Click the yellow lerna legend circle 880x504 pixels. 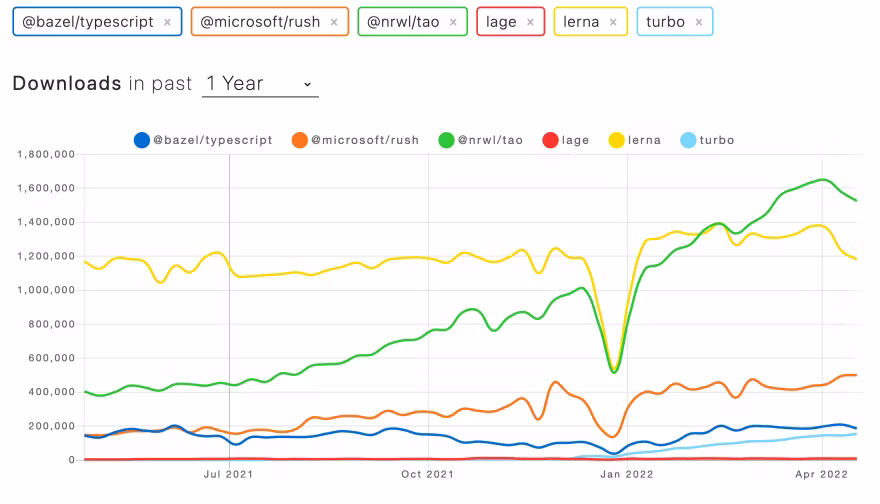[617, 140]
